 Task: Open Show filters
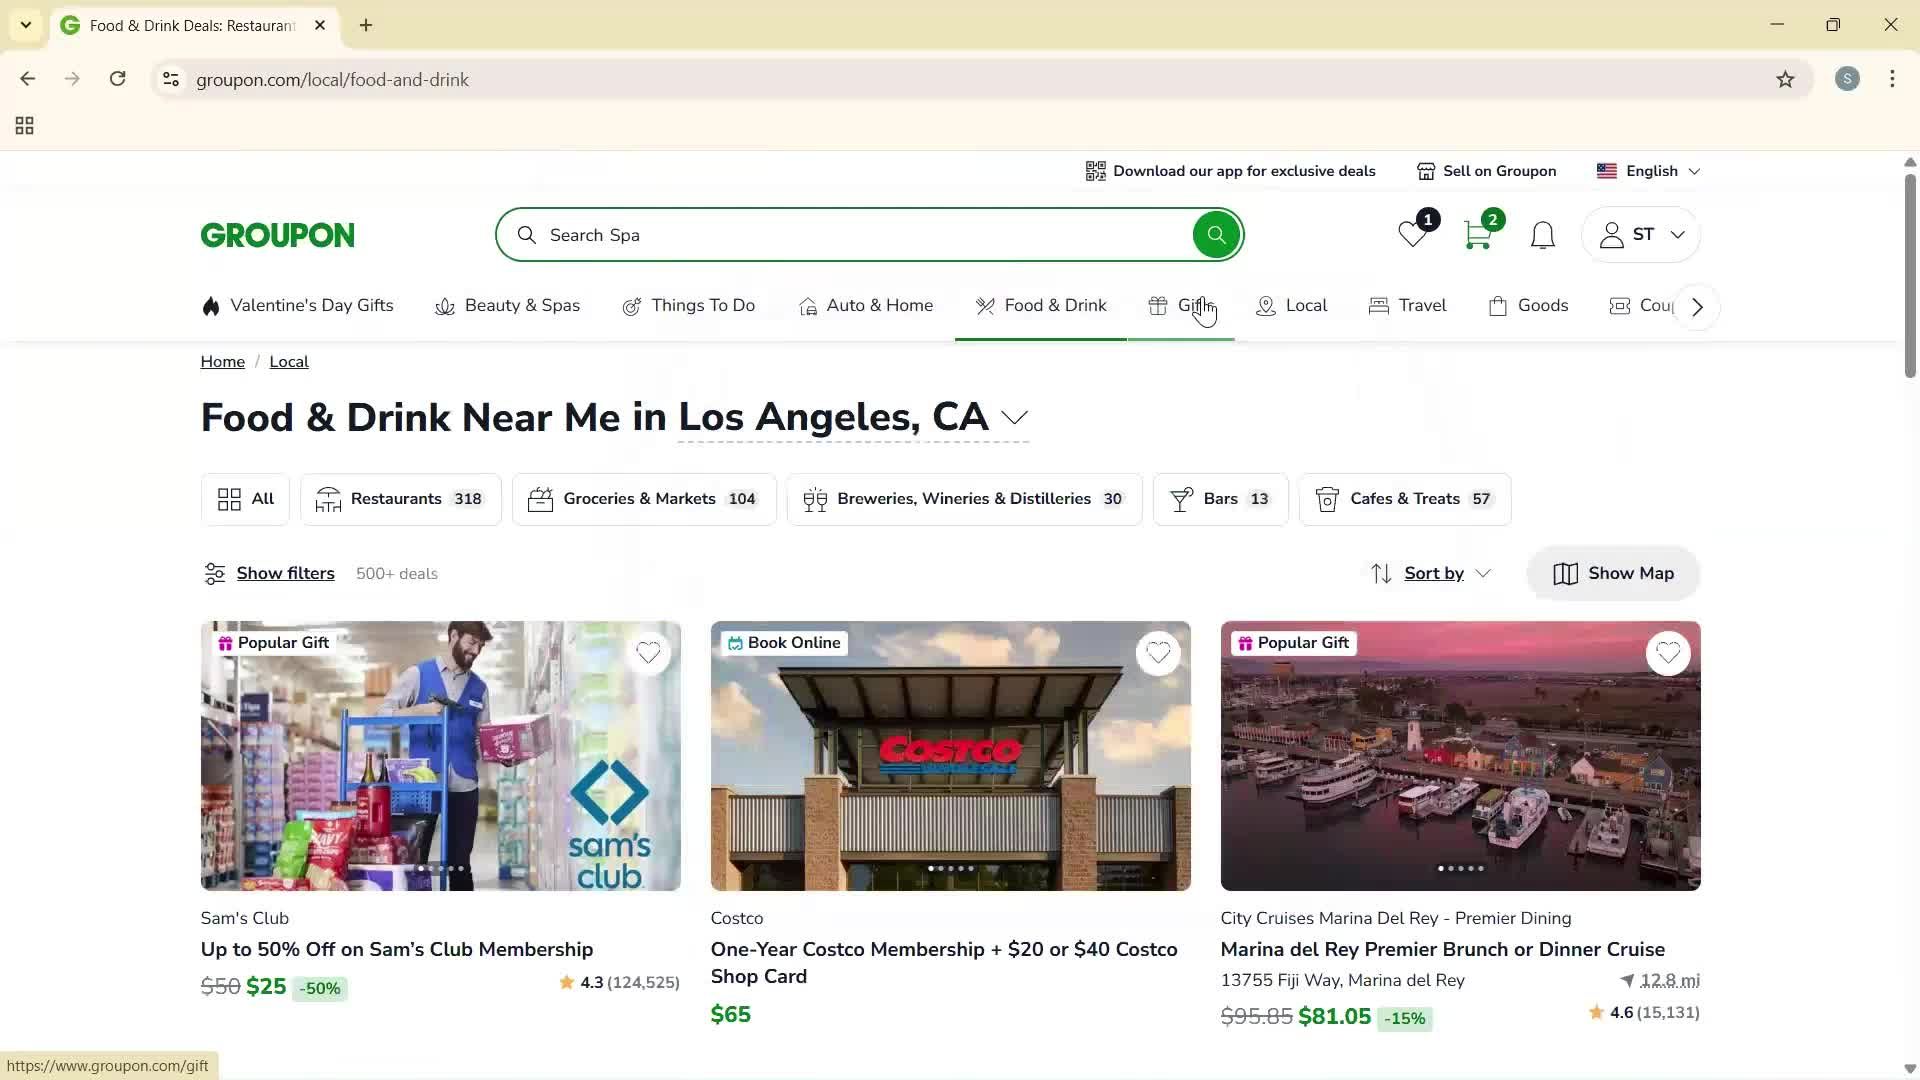268,573
